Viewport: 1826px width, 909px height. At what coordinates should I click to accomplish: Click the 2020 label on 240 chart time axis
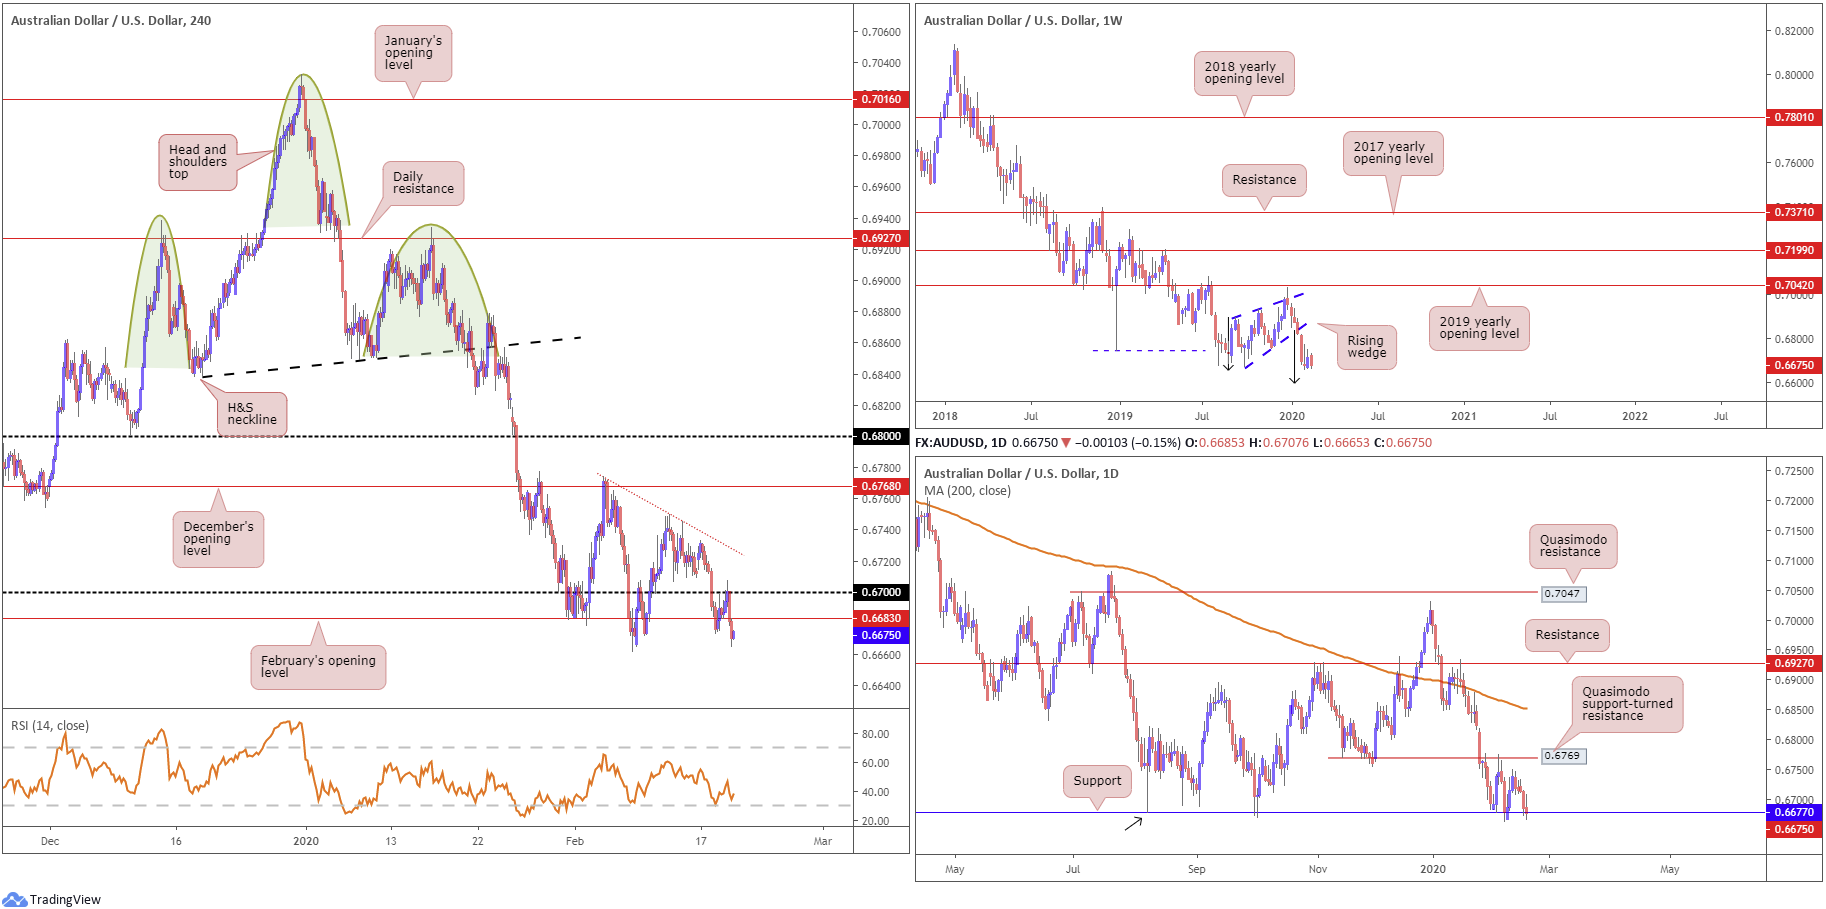click(306, 841)
